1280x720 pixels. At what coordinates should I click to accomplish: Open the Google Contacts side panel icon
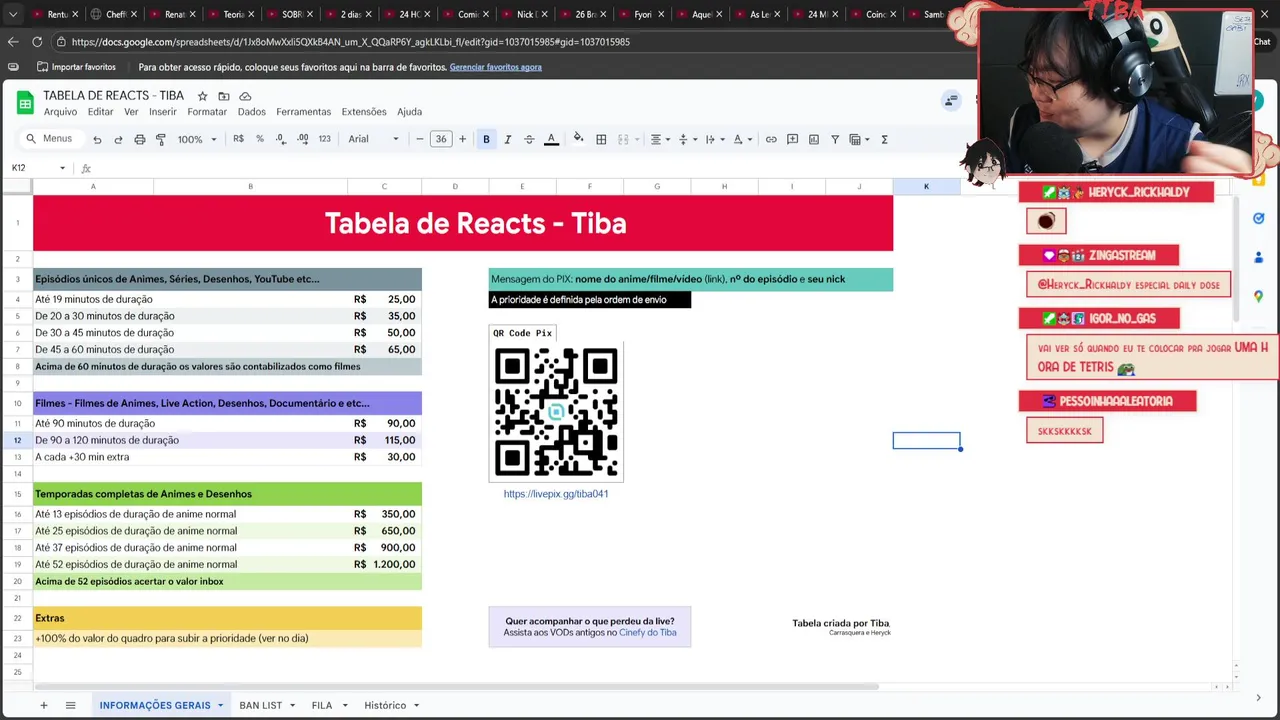tap(1258, 257)
